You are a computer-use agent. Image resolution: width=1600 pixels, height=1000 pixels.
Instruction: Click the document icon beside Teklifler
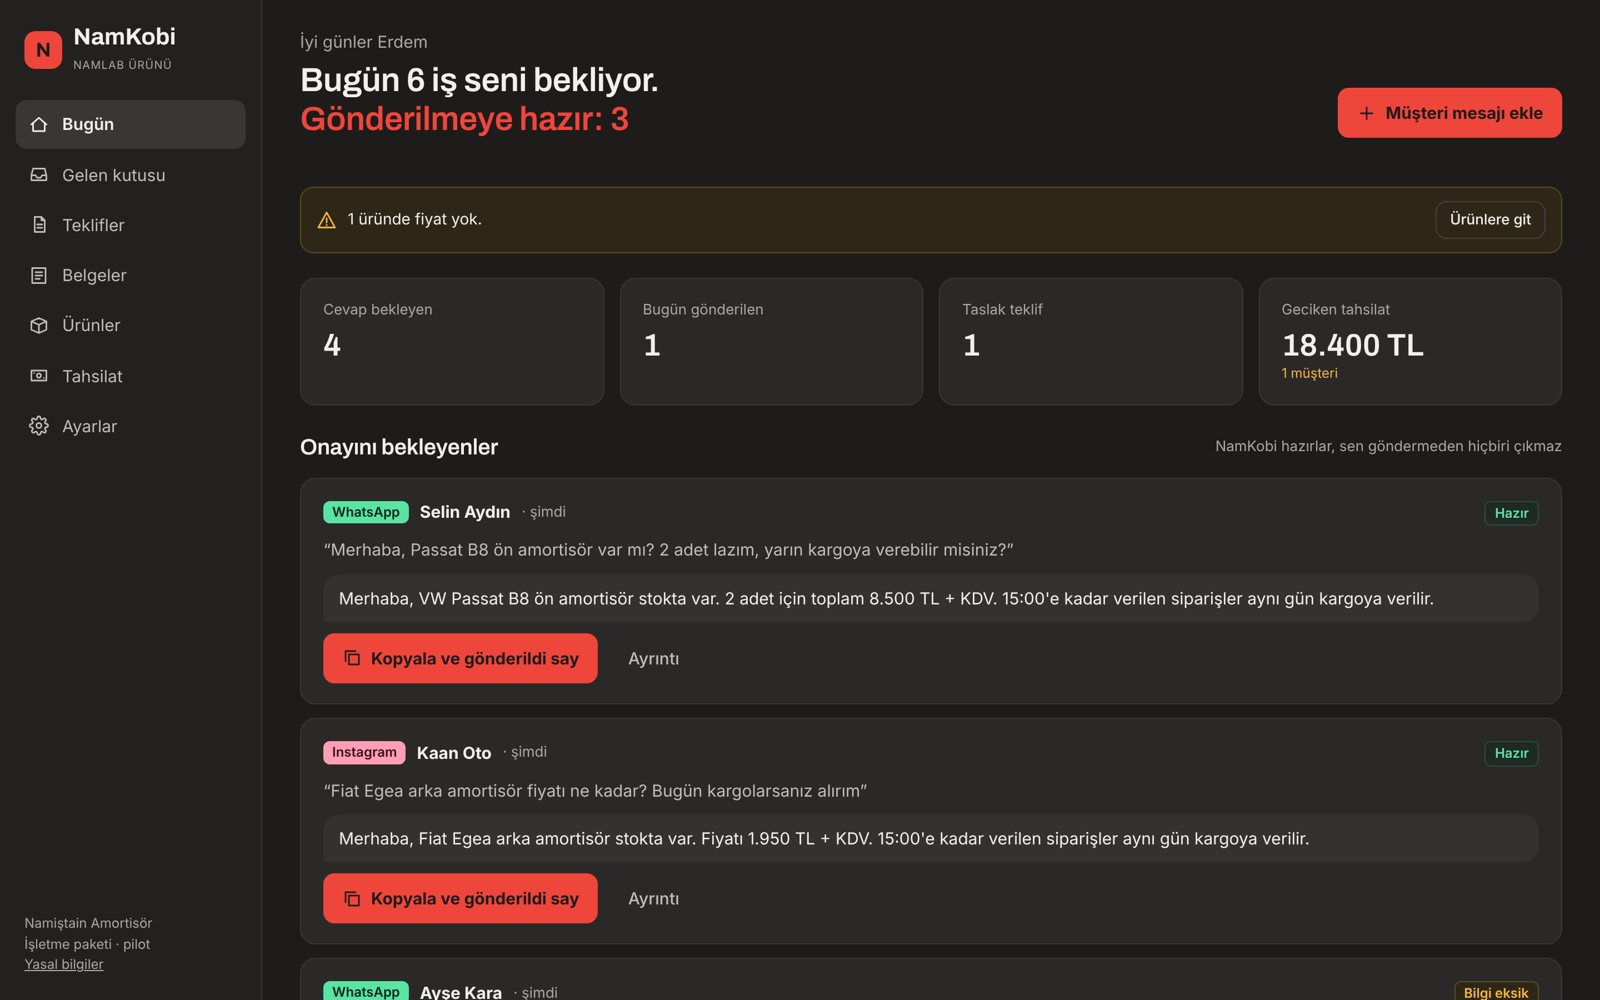(39, 225)
